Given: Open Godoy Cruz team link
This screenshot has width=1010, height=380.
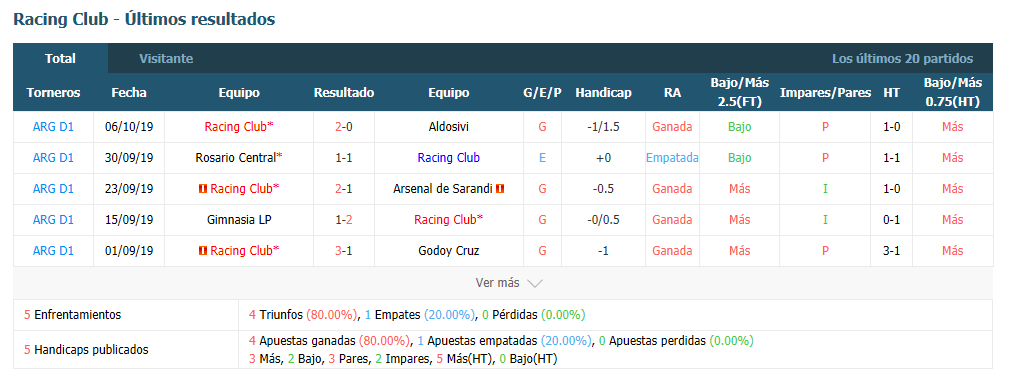Looking at the screenshot, I should [449, 251].
